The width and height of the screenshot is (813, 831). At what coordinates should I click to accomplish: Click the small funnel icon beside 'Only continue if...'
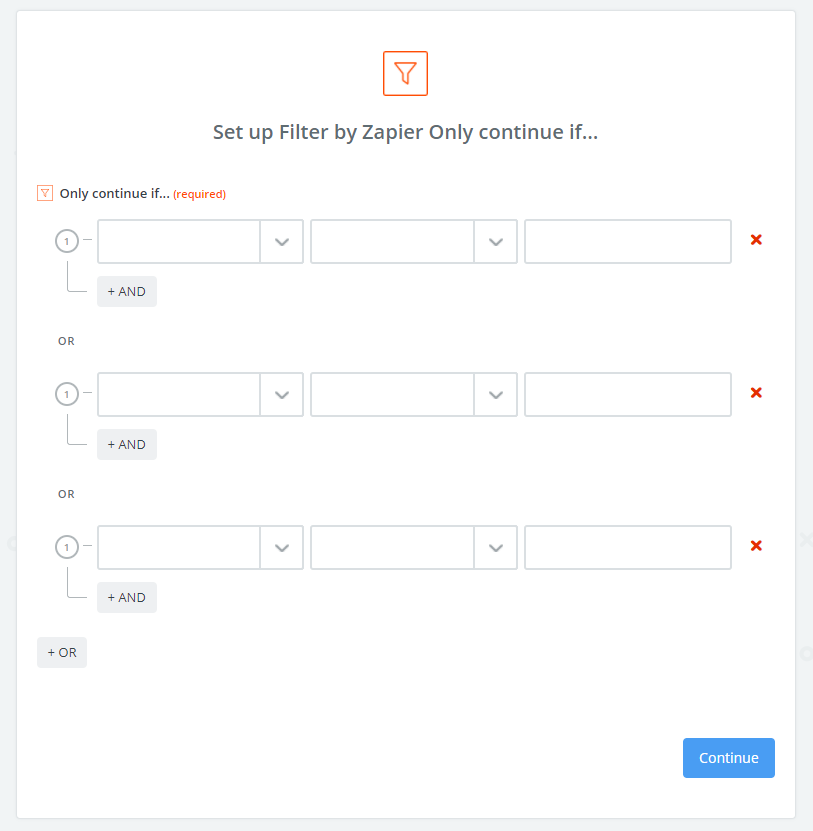(x=44, y=193)
